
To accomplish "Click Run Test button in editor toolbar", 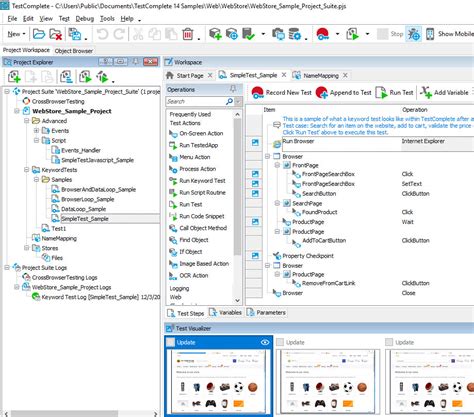I will click(395, 93).
